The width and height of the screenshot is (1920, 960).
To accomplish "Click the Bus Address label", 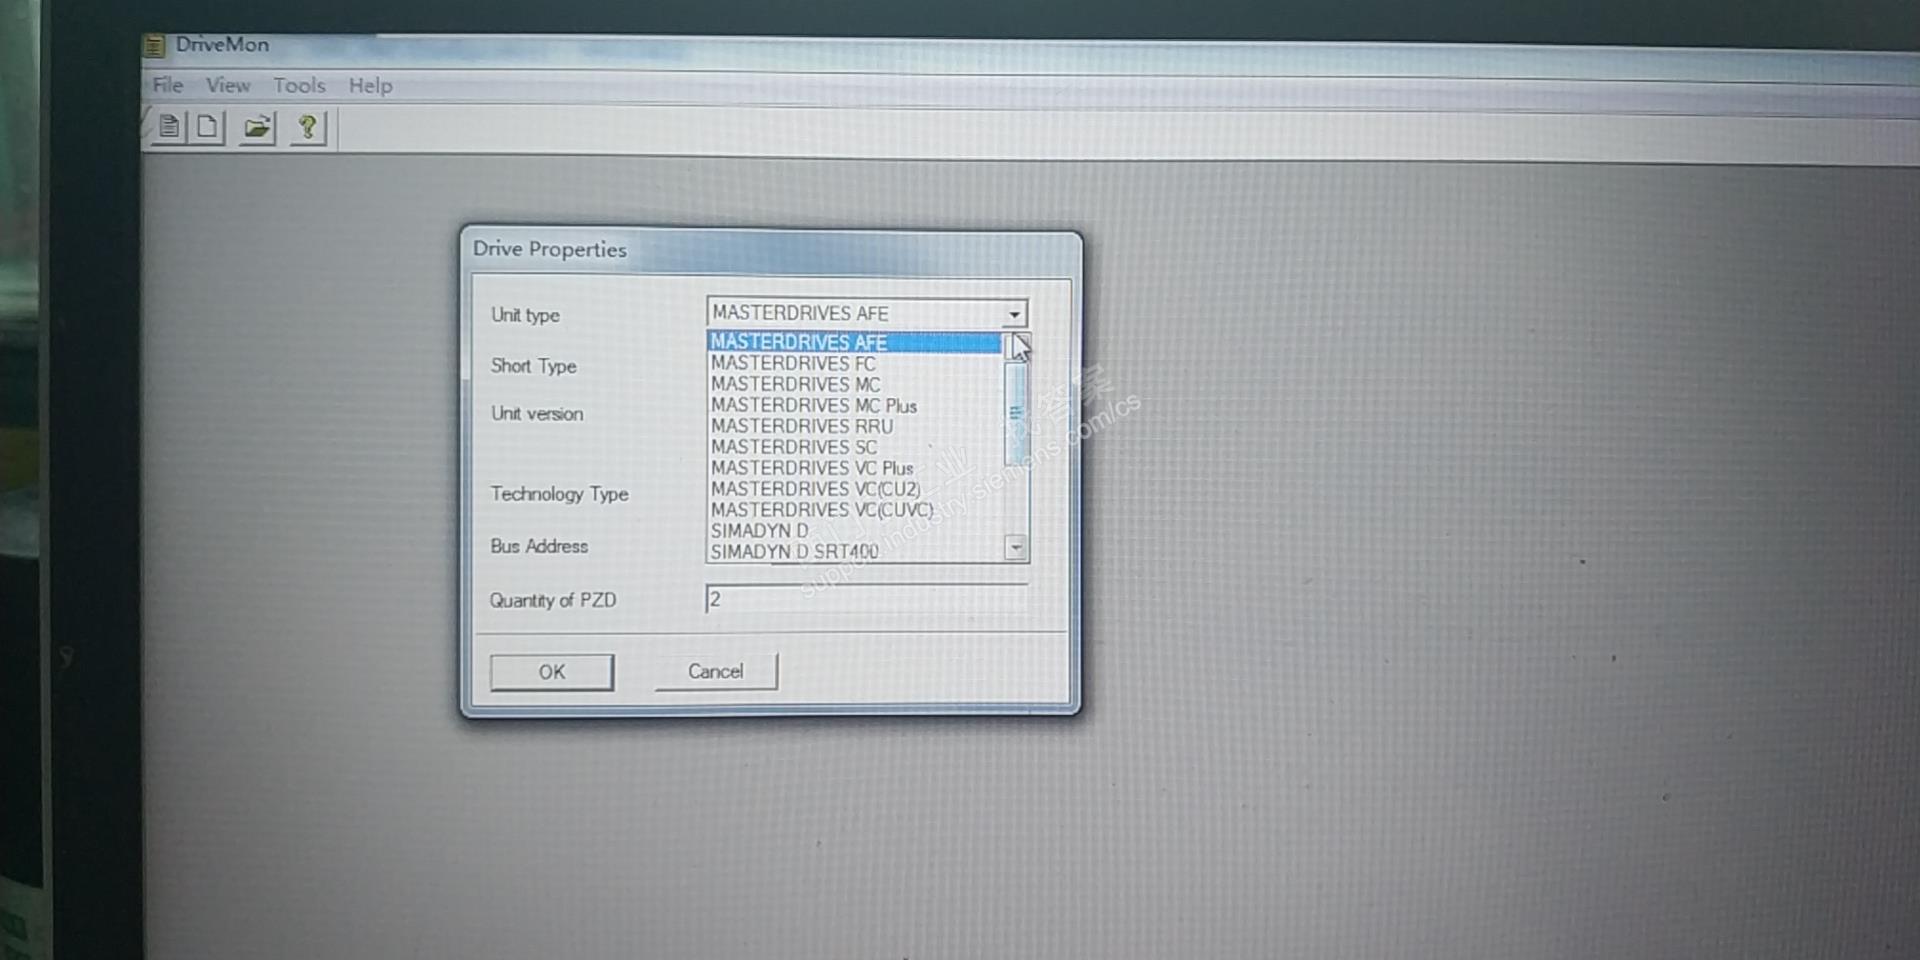I will 539,546.
